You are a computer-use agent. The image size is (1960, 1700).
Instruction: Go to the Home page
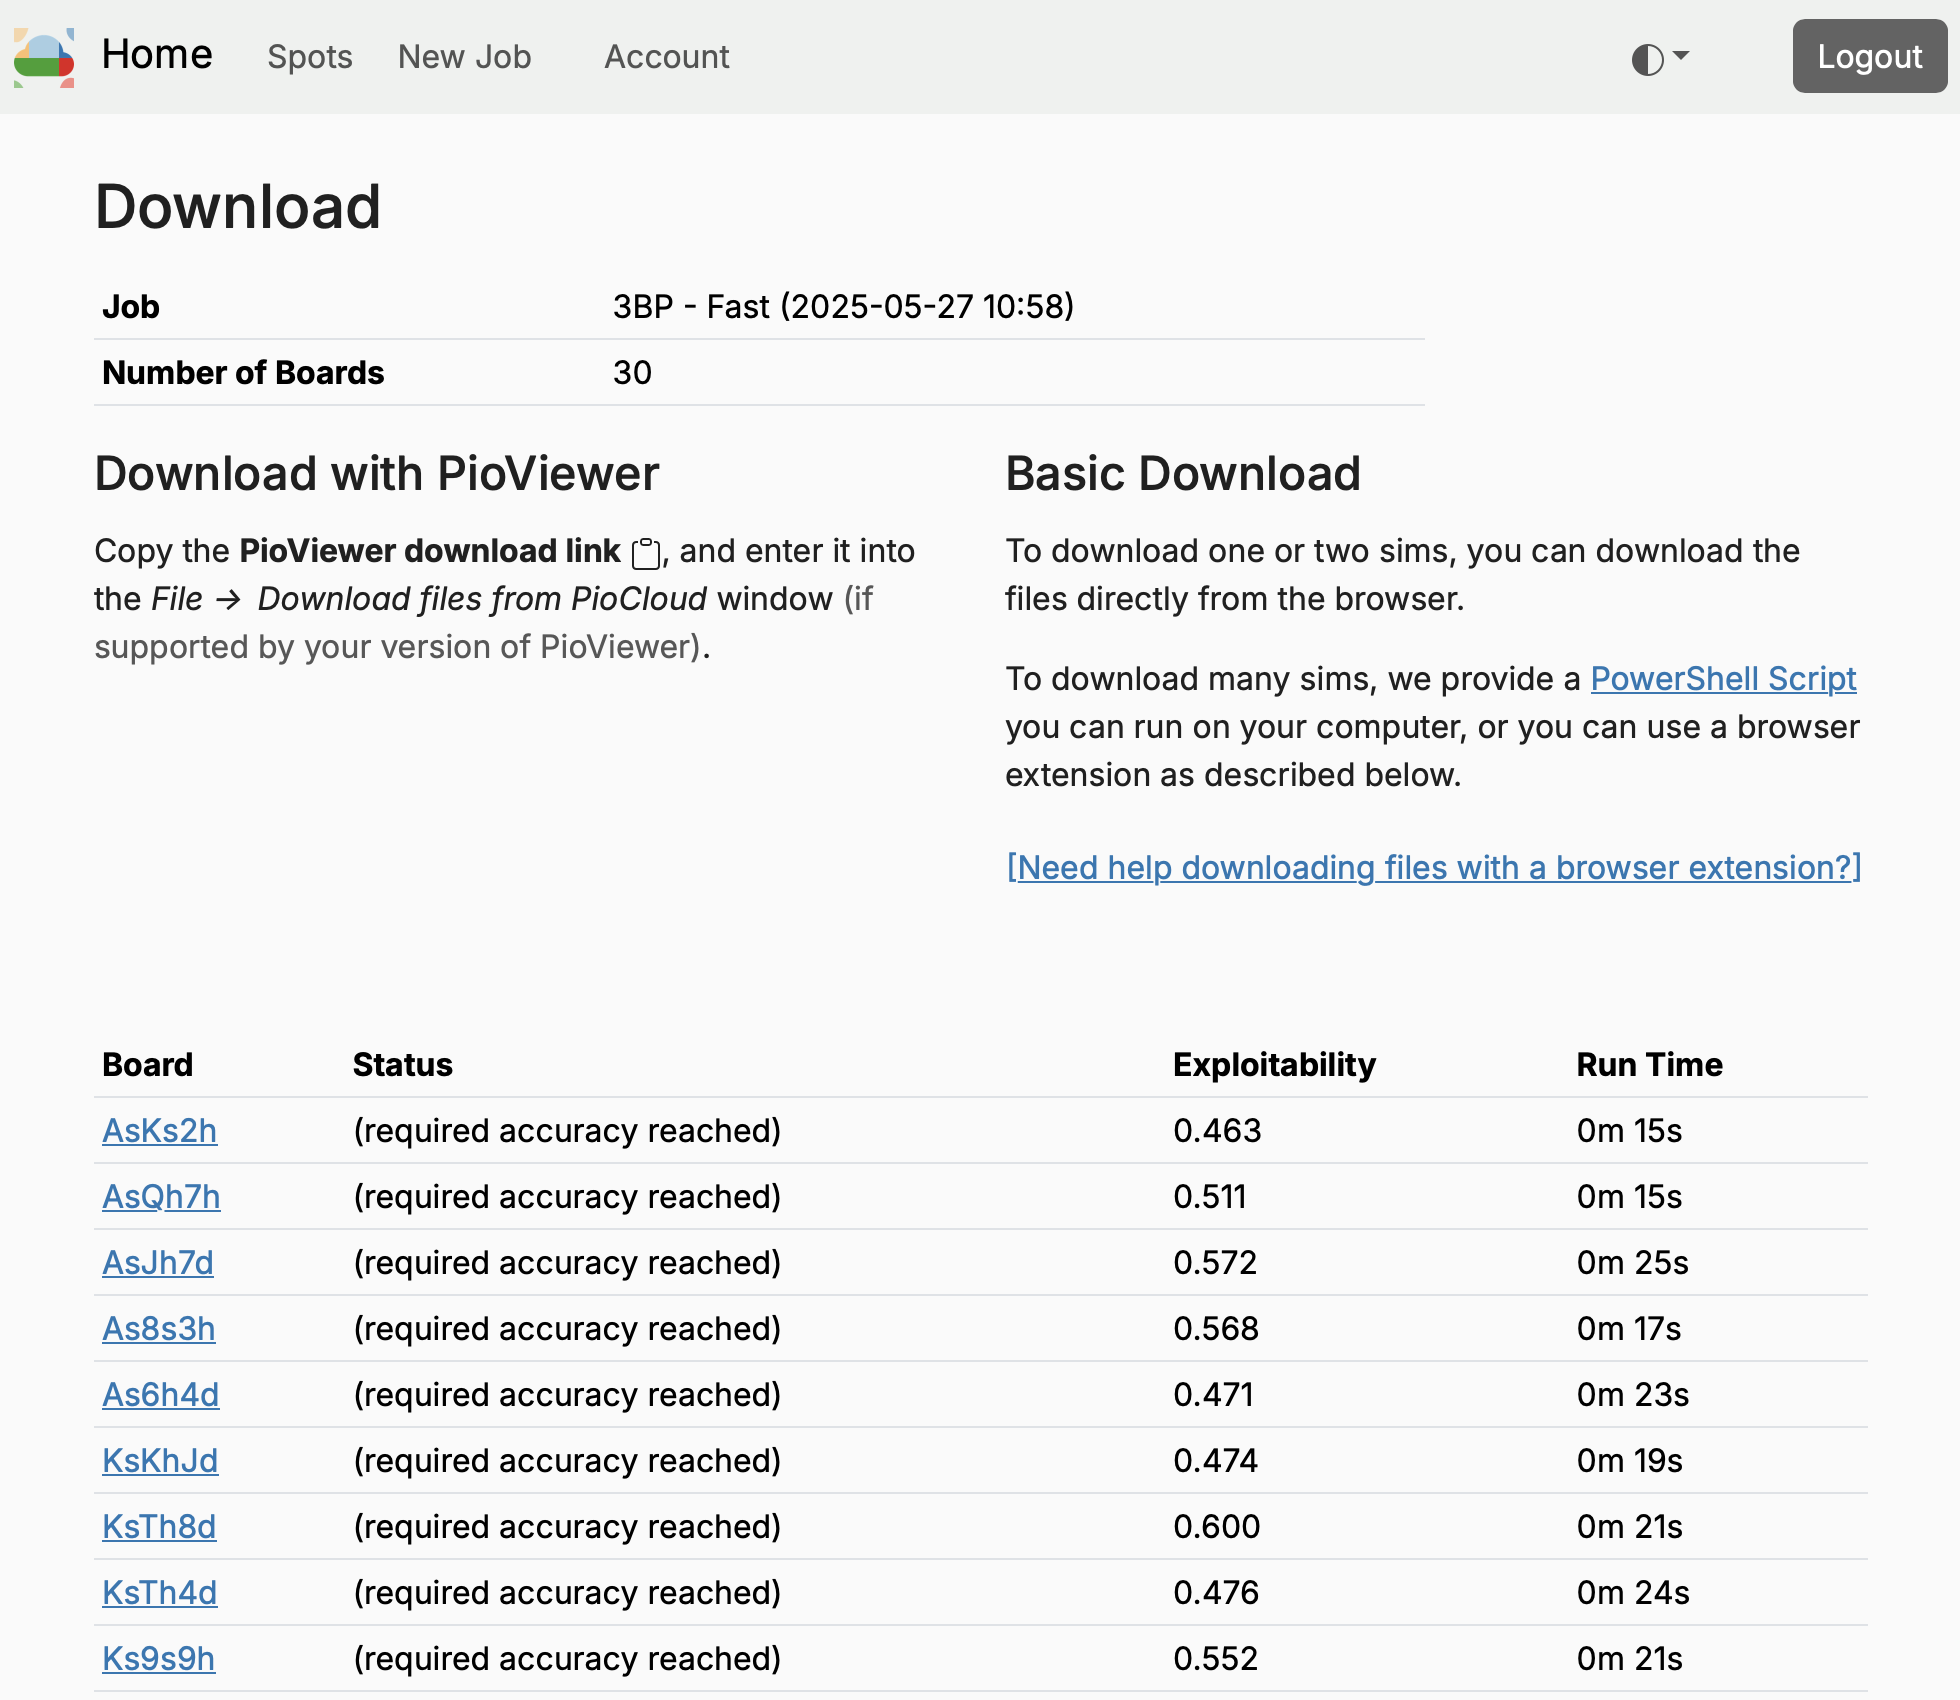click(x=157, y=55)
